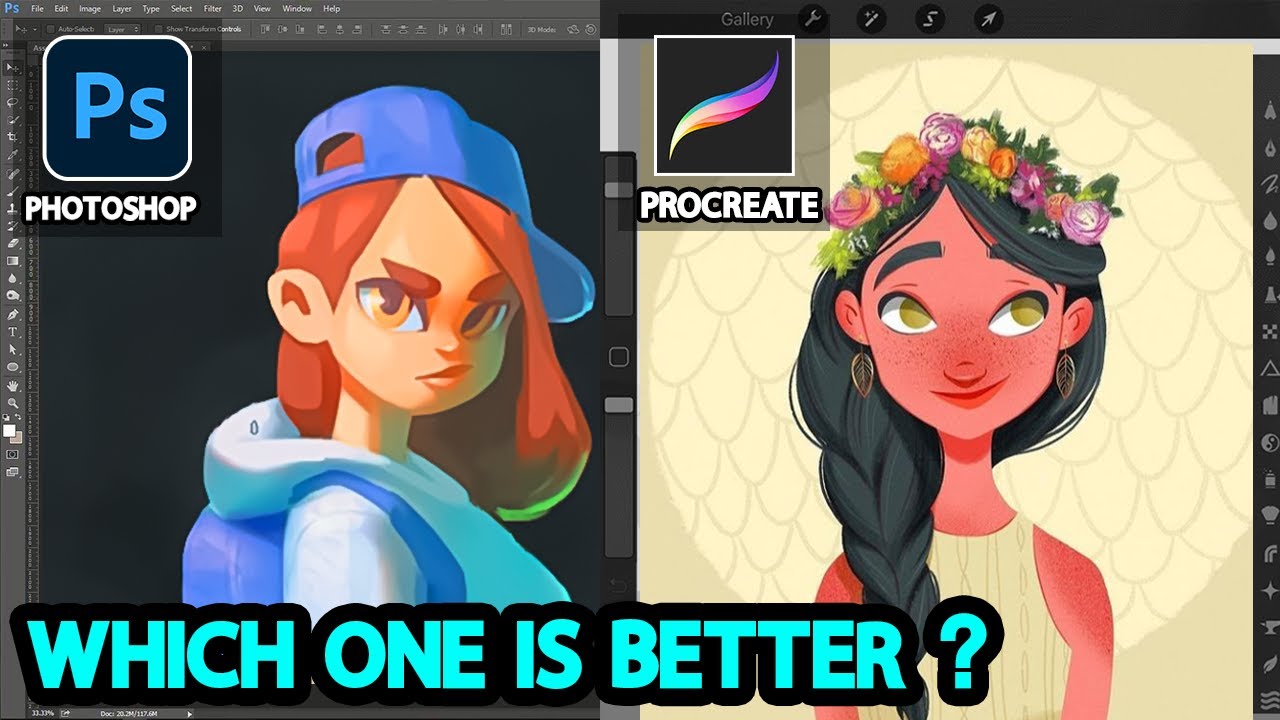The width and height of the screenshot is (1280, 720).
Task: Open the Image menu
Action: (90, 8)
